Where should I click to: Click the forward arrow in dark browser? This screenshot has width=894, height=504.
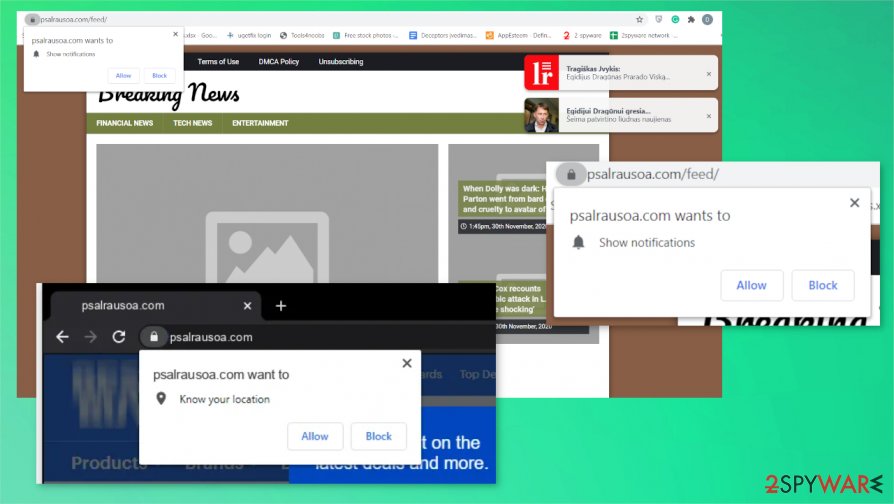[x=91, y=337]
